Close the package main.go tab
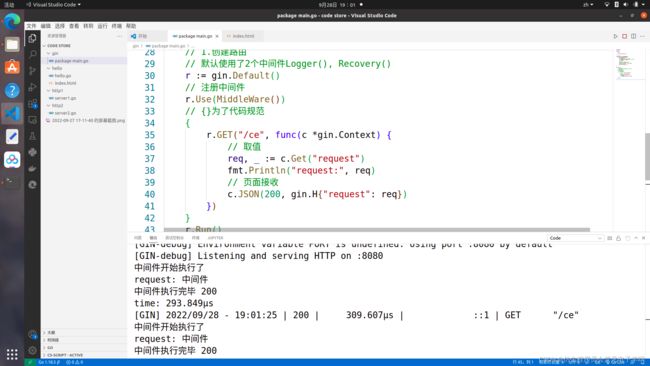650x366 pixels. (217, 36)
